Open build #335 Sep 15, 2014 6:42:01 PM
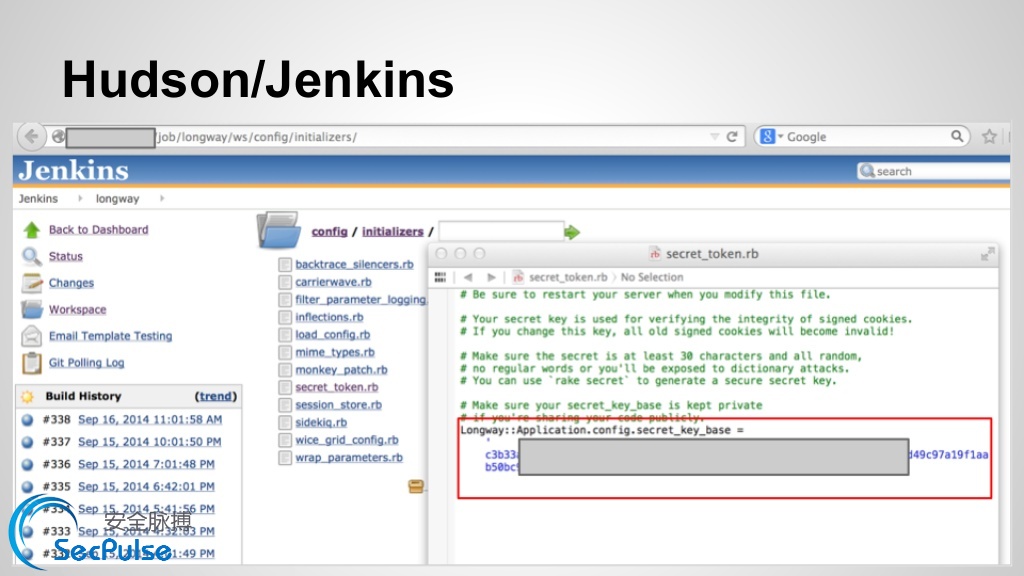 click(146, 487)
